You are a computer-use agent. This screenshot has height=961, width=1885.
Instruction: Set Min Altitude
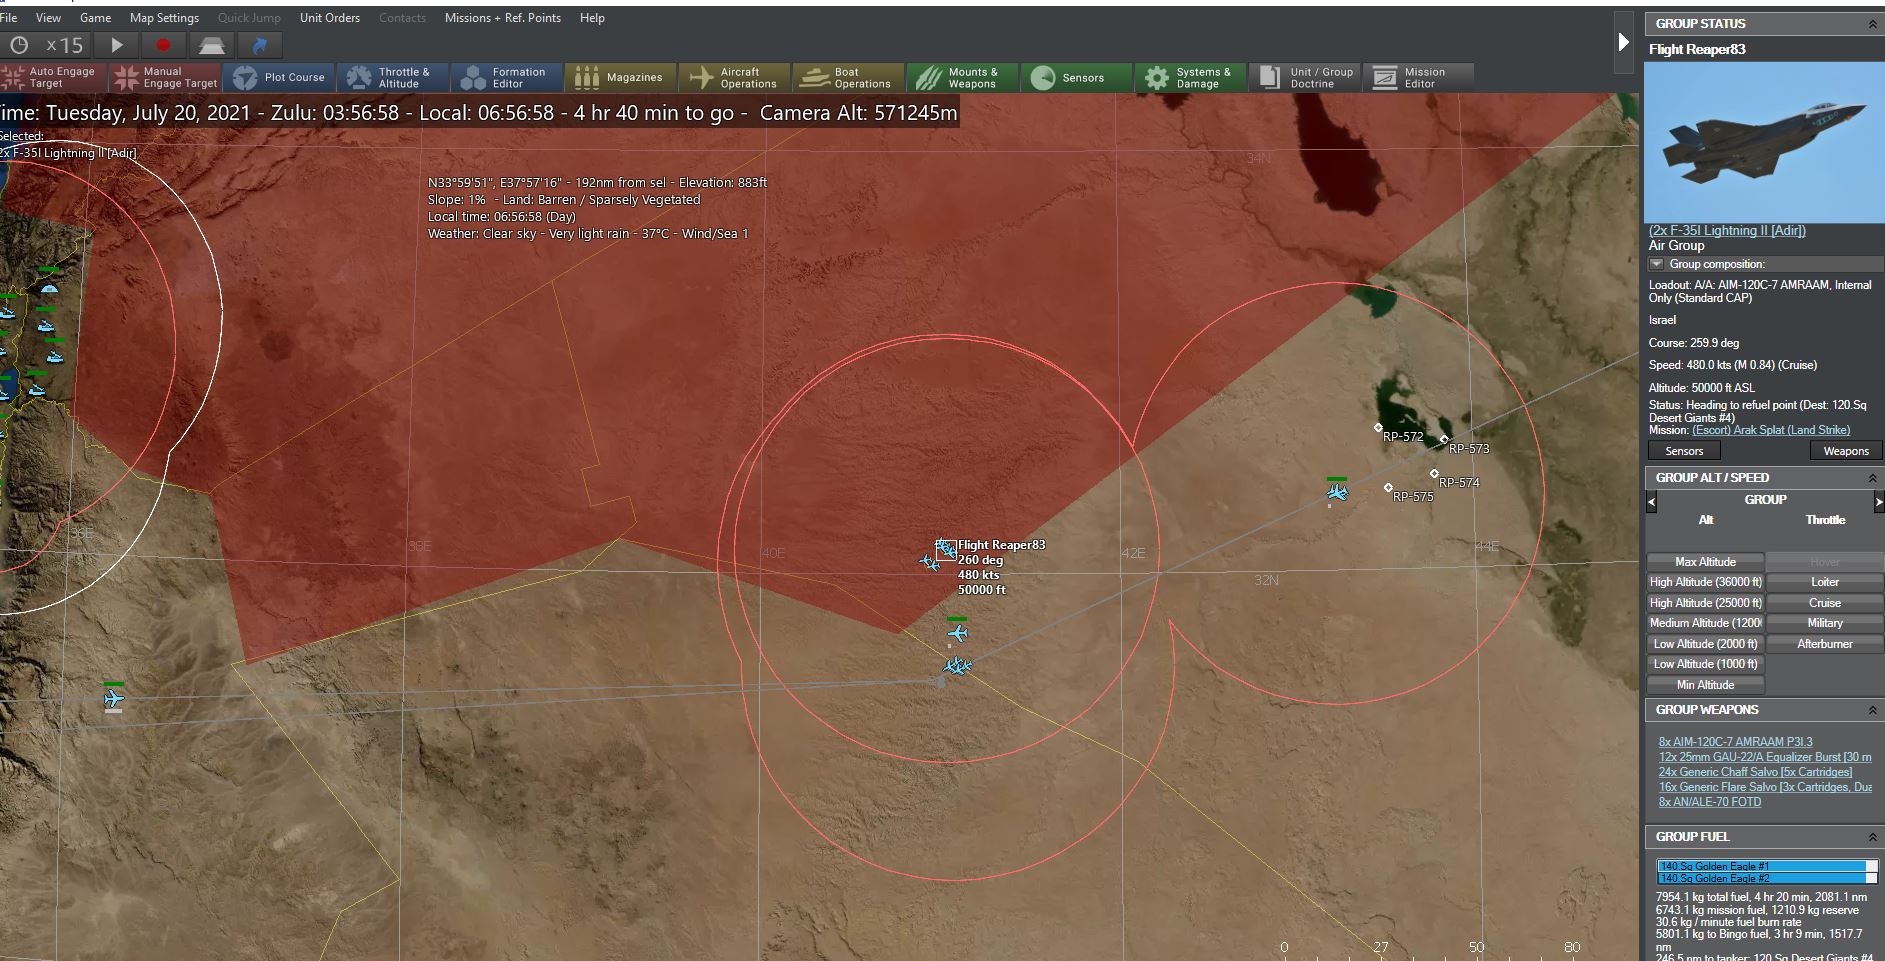click(1705, 685)
